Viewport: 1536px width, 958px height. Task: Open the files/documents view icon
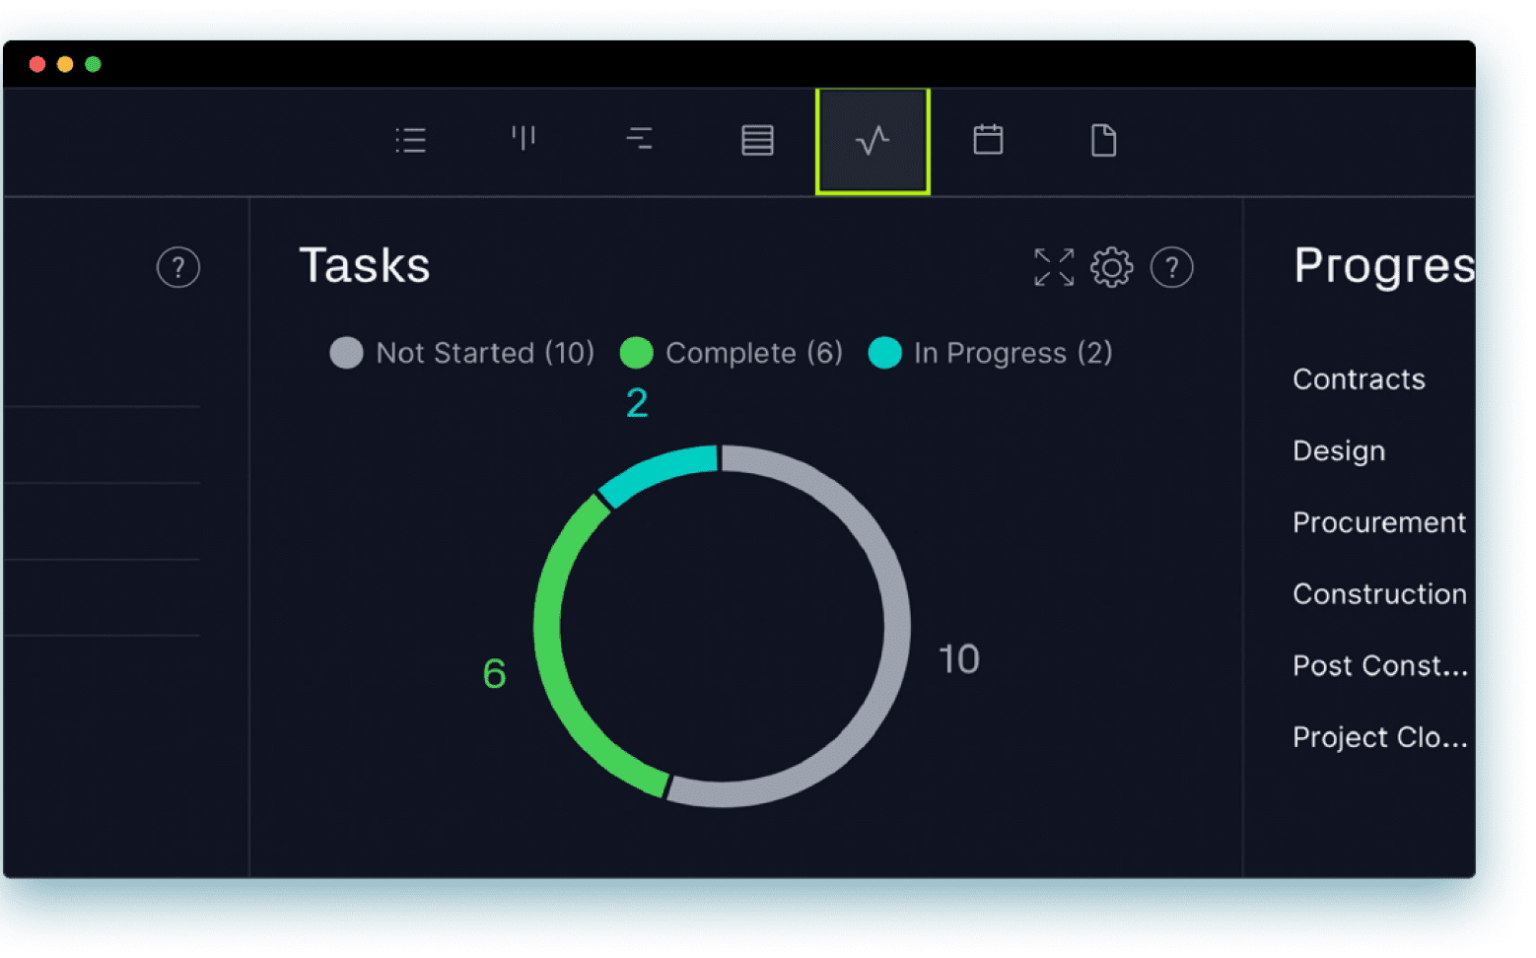[x=1104, y=140]
